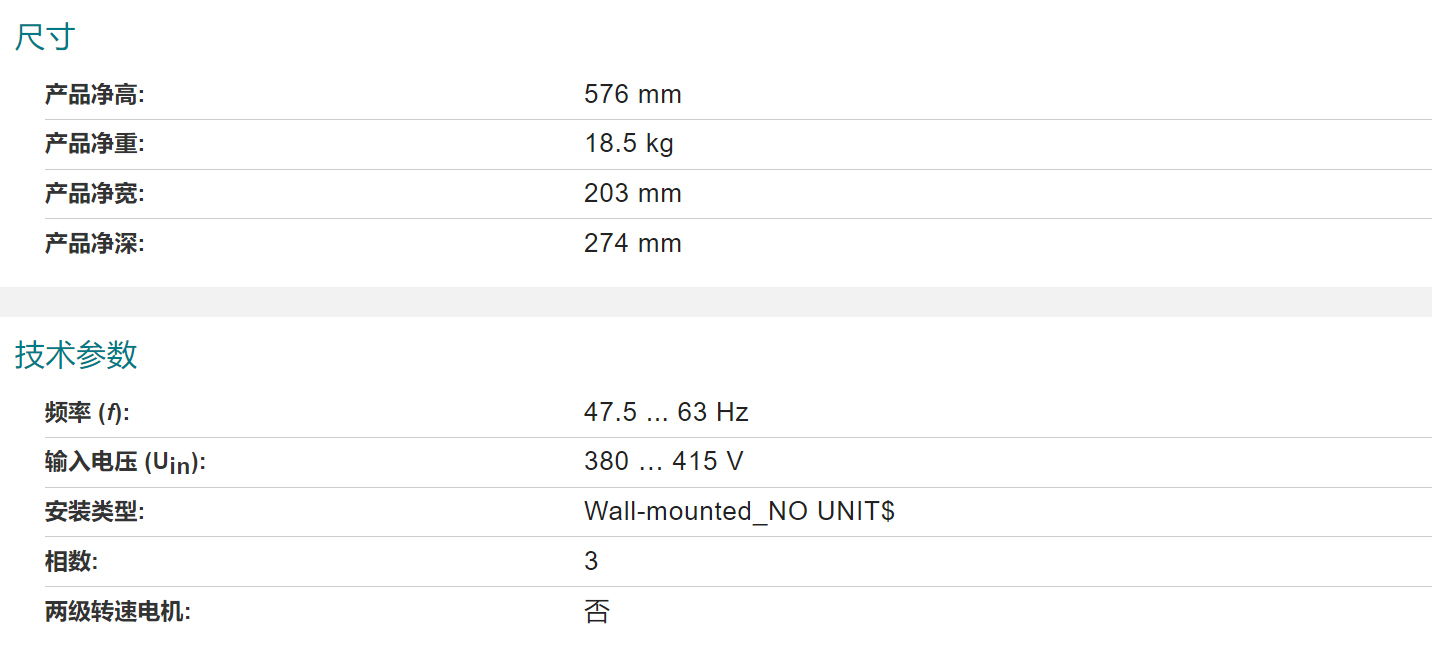Select the 产品净宽 label
Screen dimensions: 1432x654
pyautogui.click(x=95, y=194)
